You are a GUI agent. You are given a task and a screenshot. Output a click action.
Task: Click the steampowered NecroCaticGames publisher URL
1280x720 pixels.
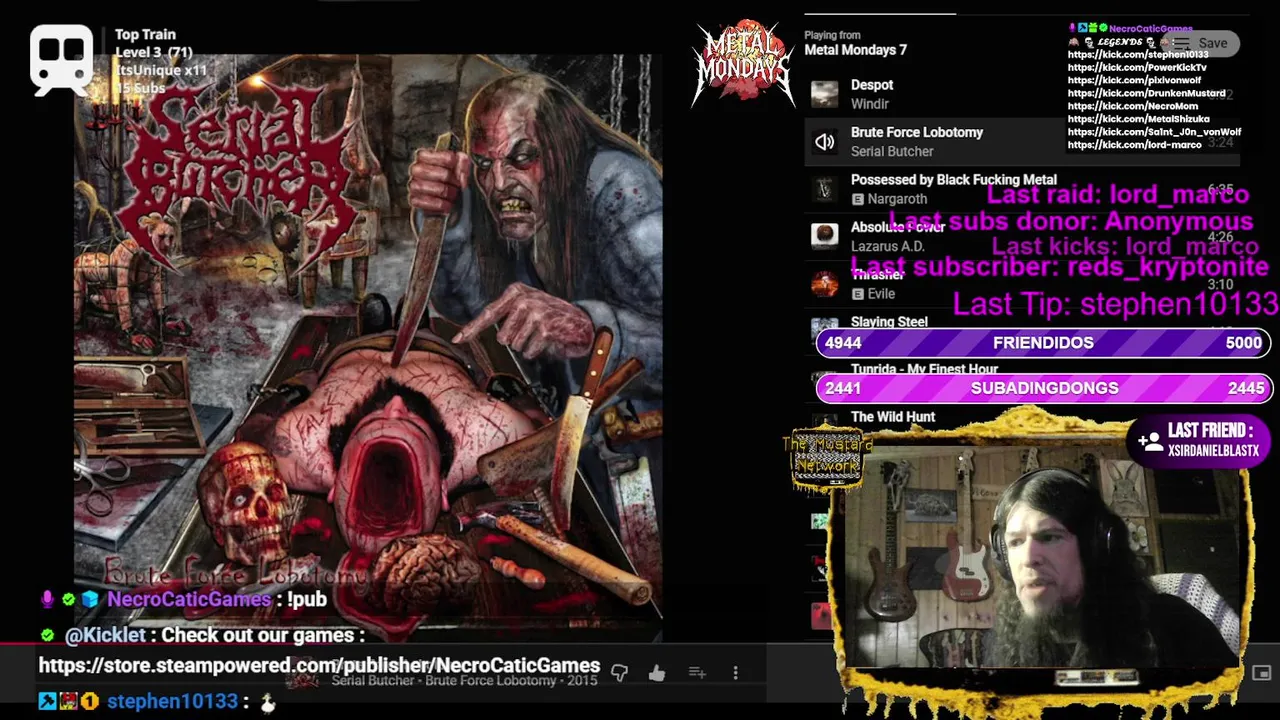[319, 666]
